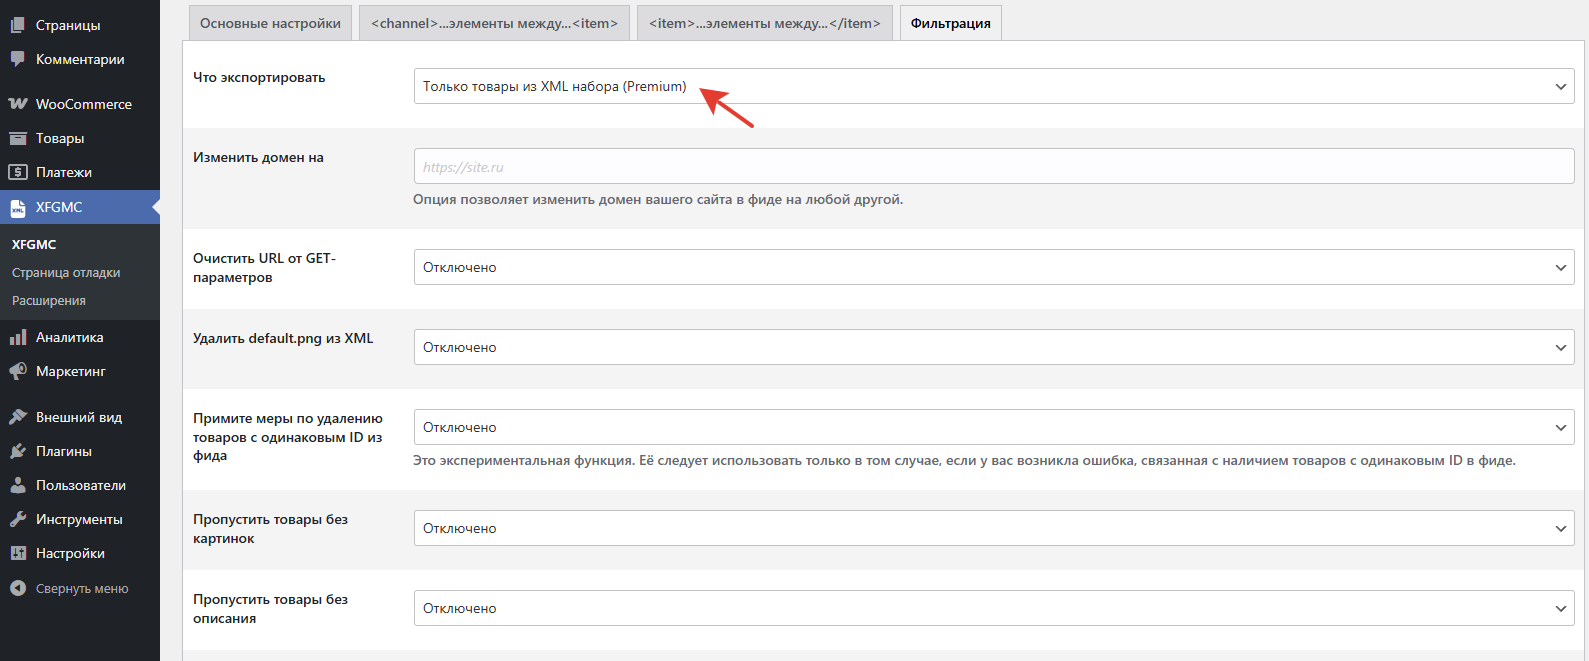Click the Products (Товары) archive icon

click(x=18, y=138)
